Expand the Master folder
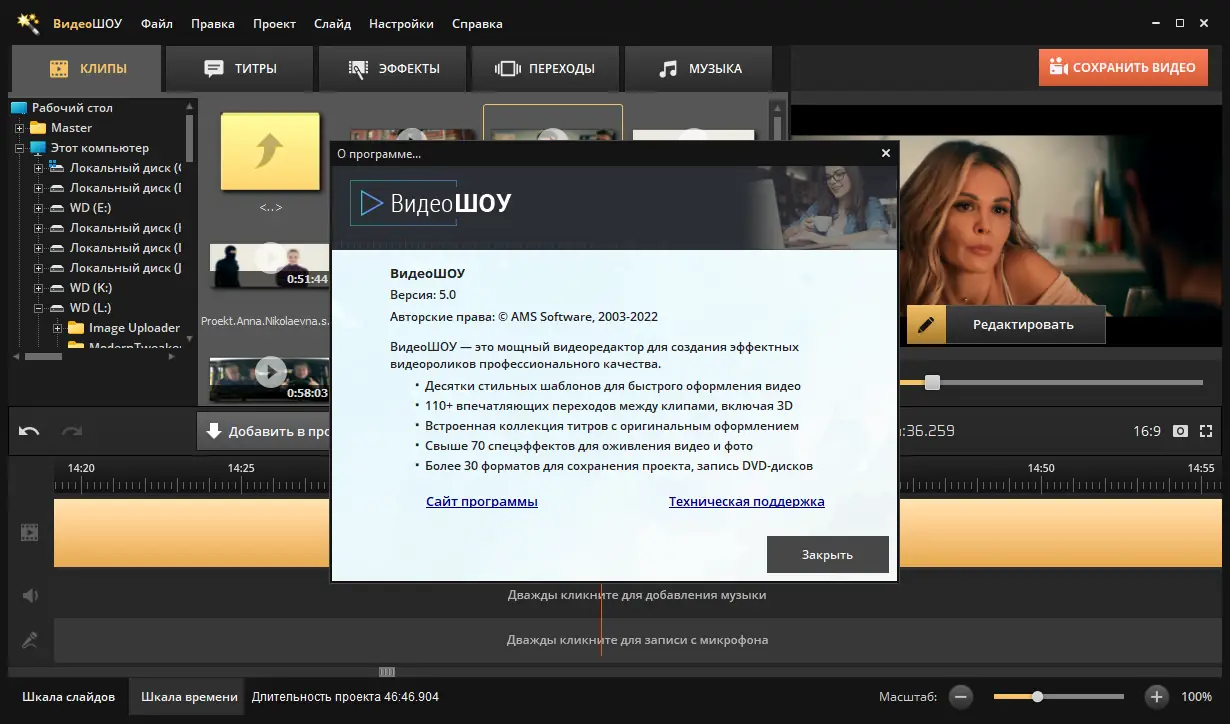The height and width of the screenshot is (724, 1230). pyautogui.click(x=19, y=128)
